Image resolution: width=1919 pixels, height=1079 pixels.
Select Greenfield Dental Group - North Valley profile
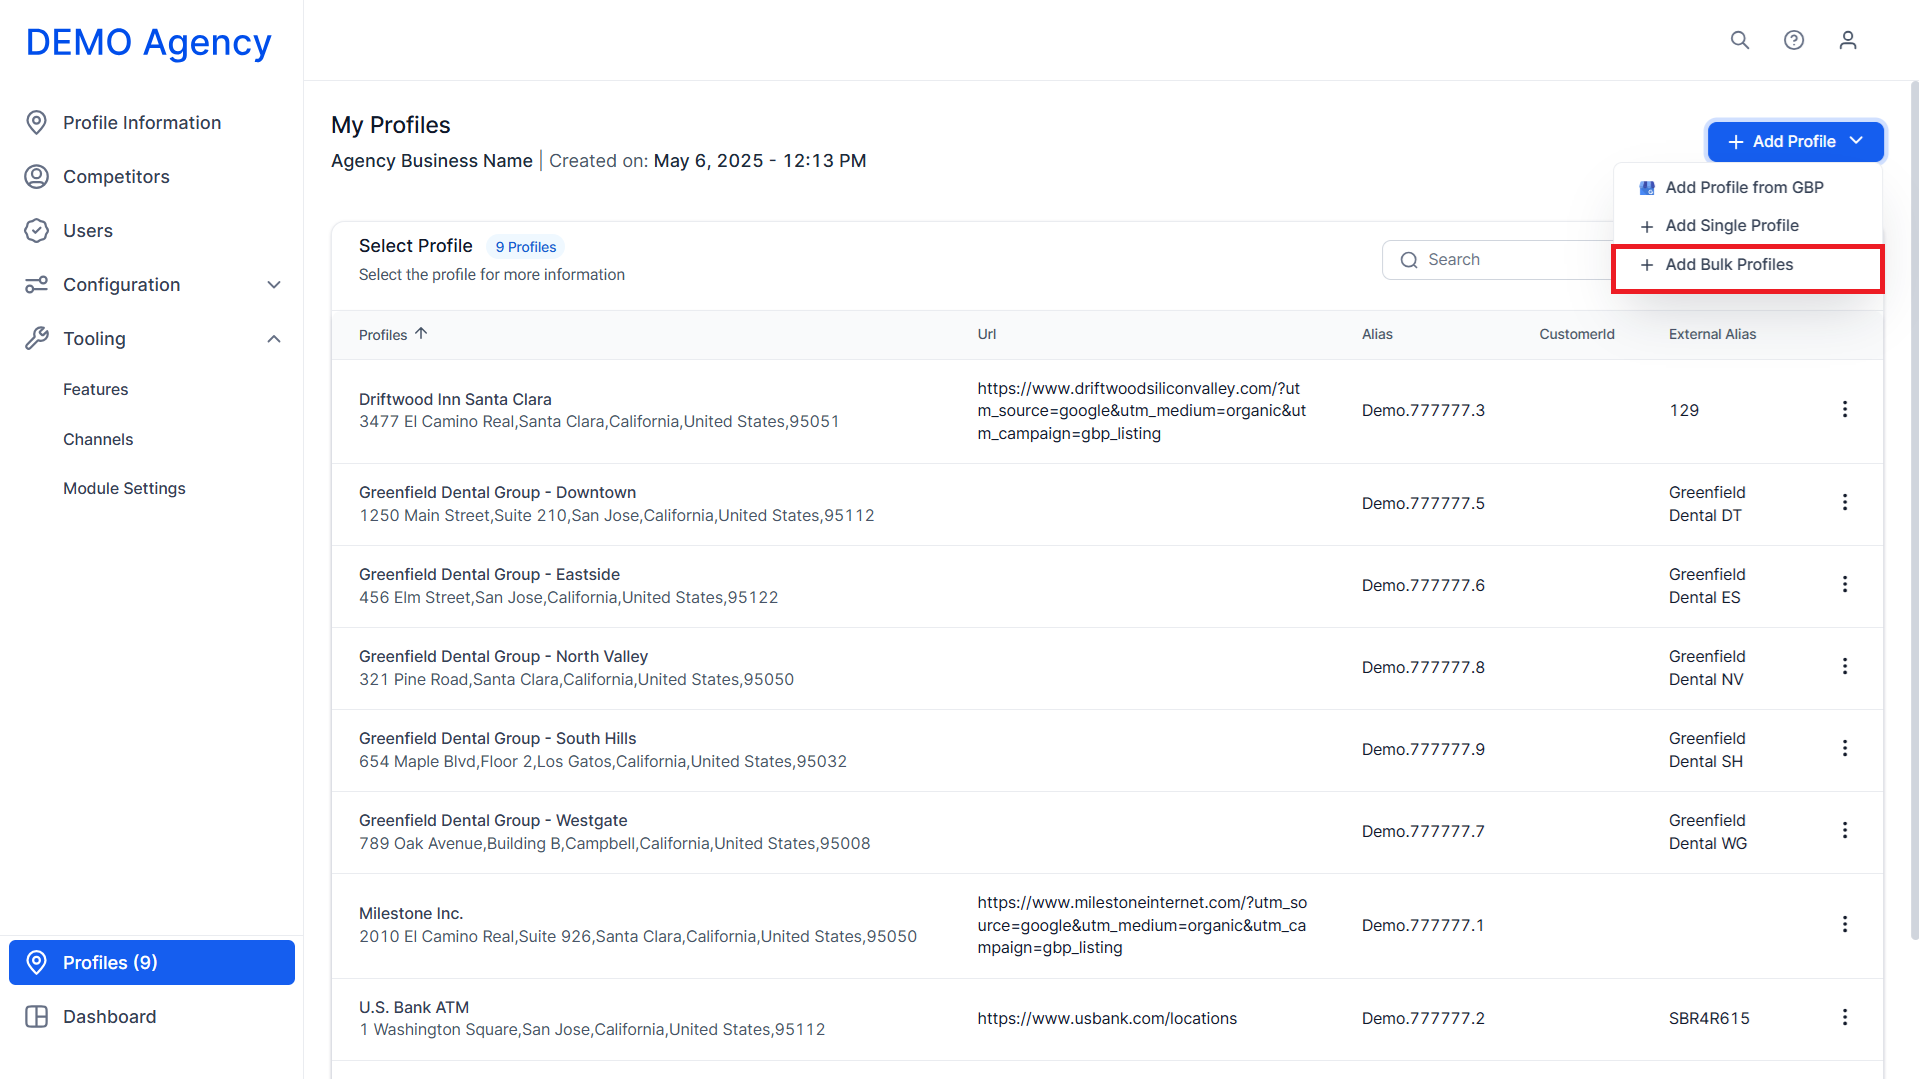[503, 656]
